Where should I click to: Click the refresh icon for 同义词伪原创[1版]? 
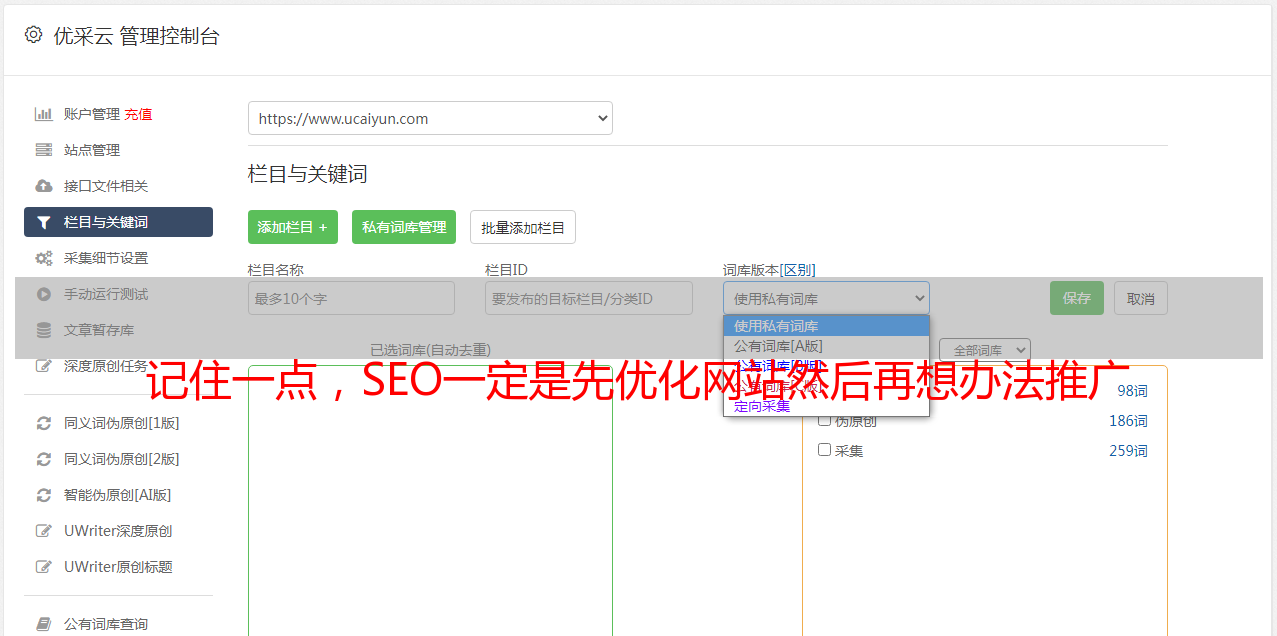pos(43,423)
